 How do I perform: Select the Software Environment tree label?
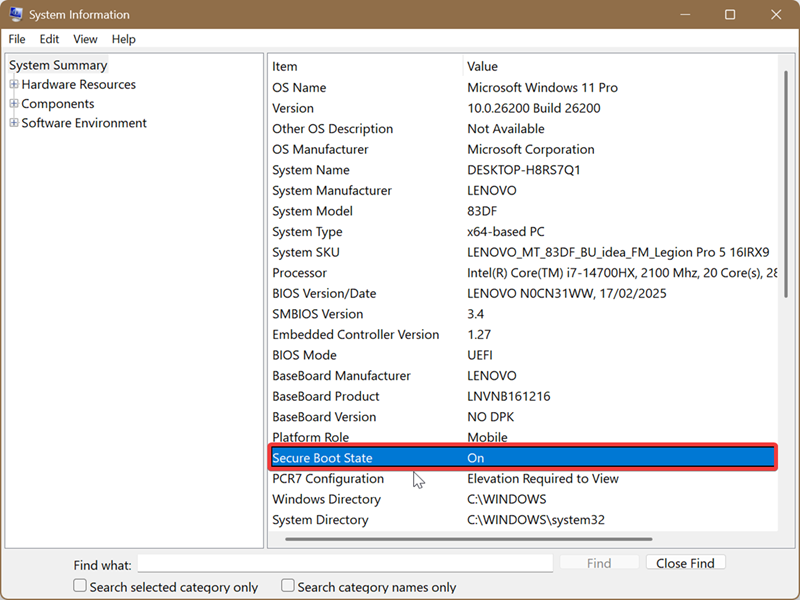[84, 123]
